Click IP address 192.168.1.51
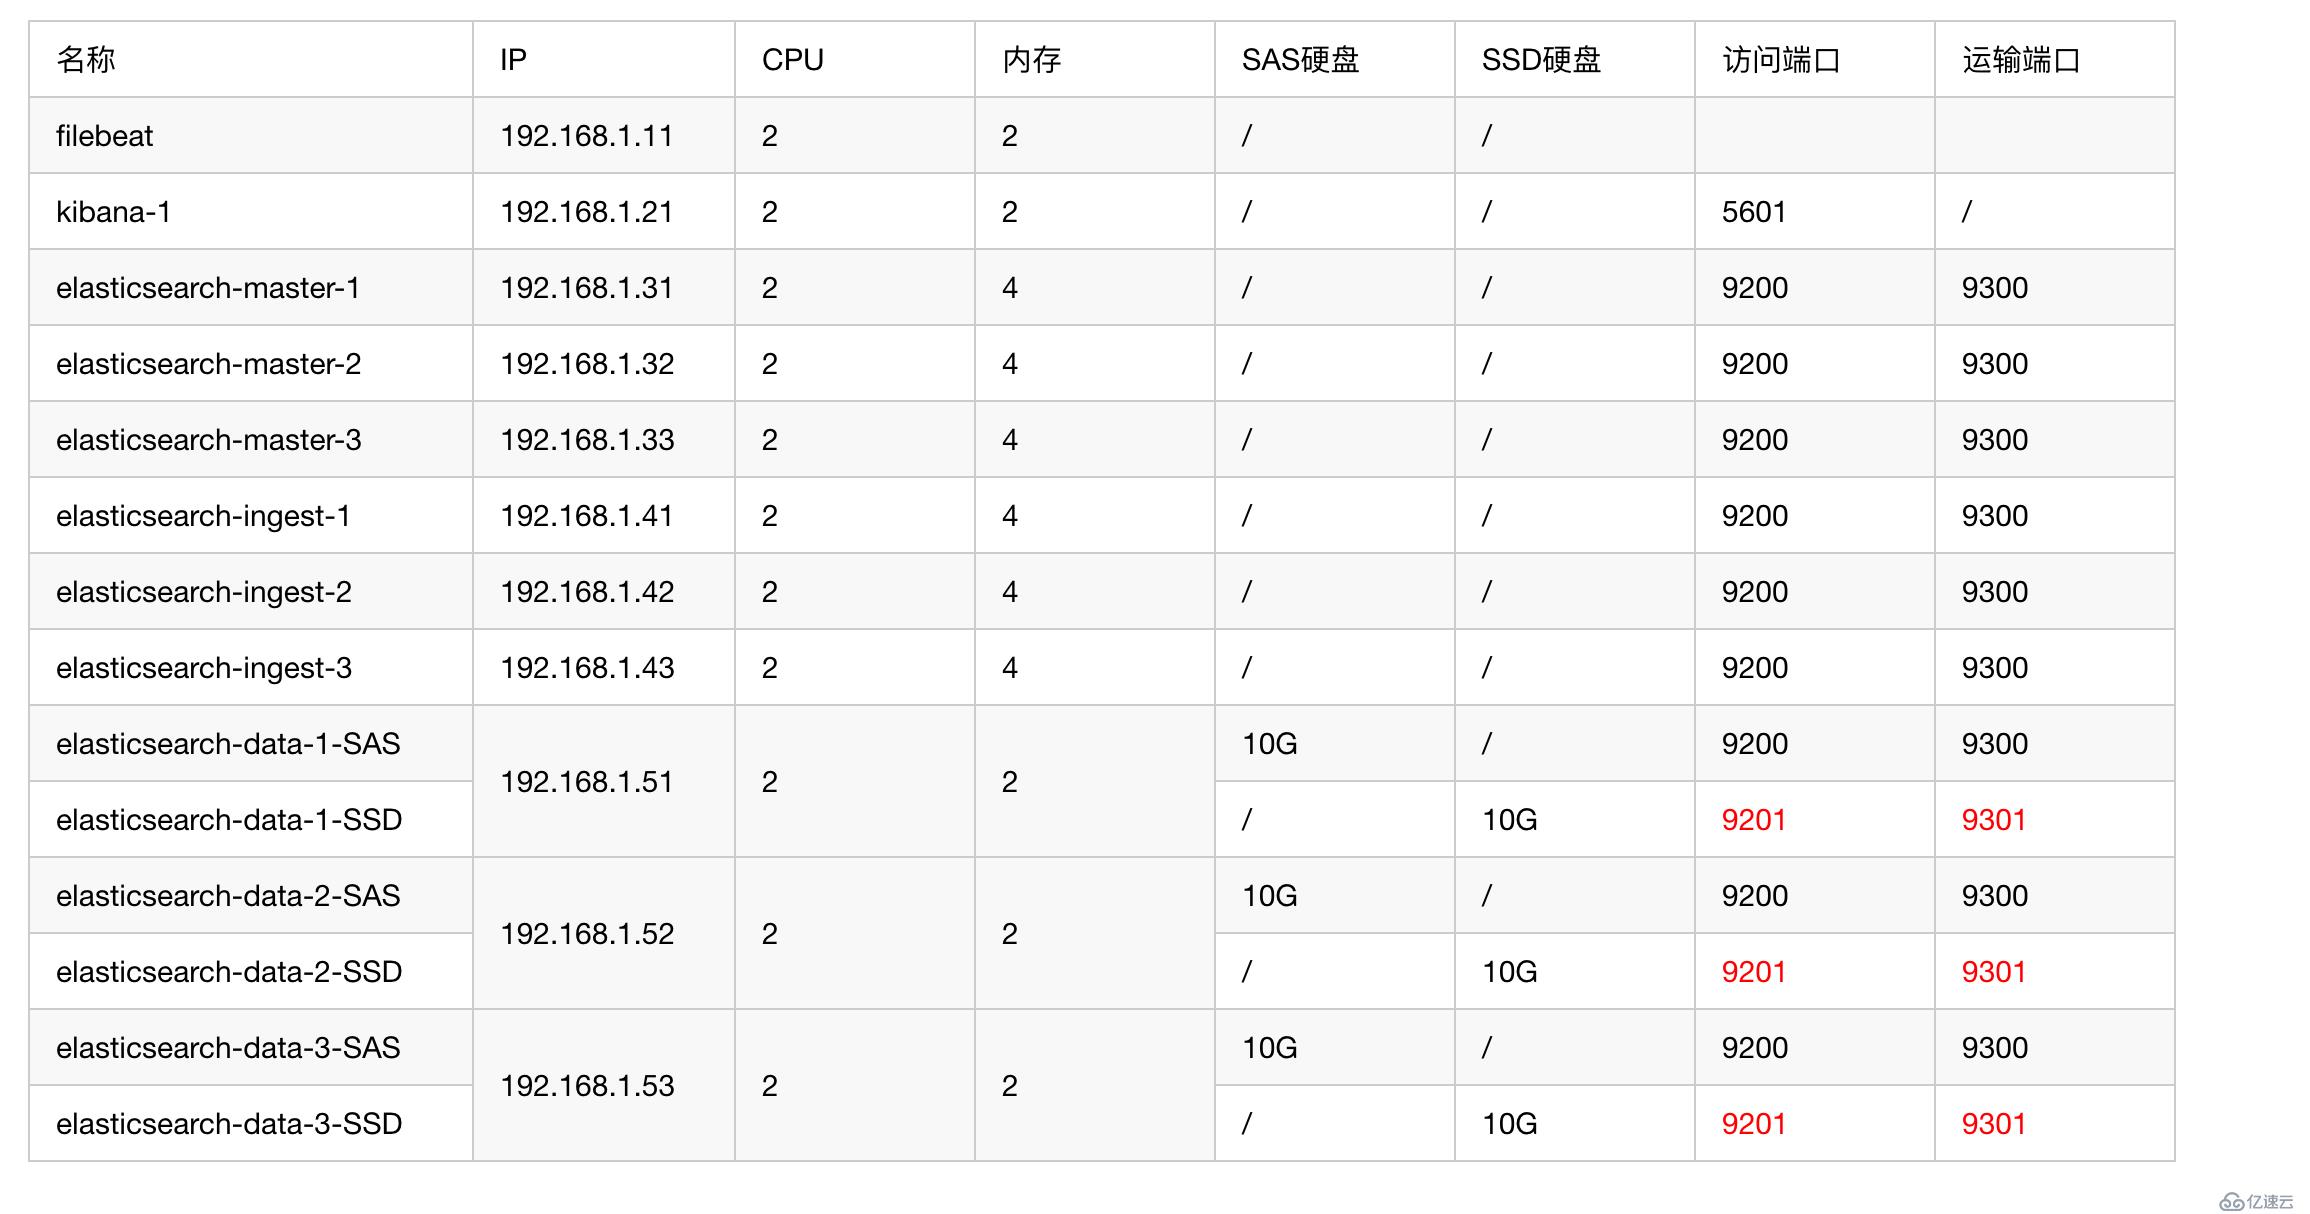 587,782
